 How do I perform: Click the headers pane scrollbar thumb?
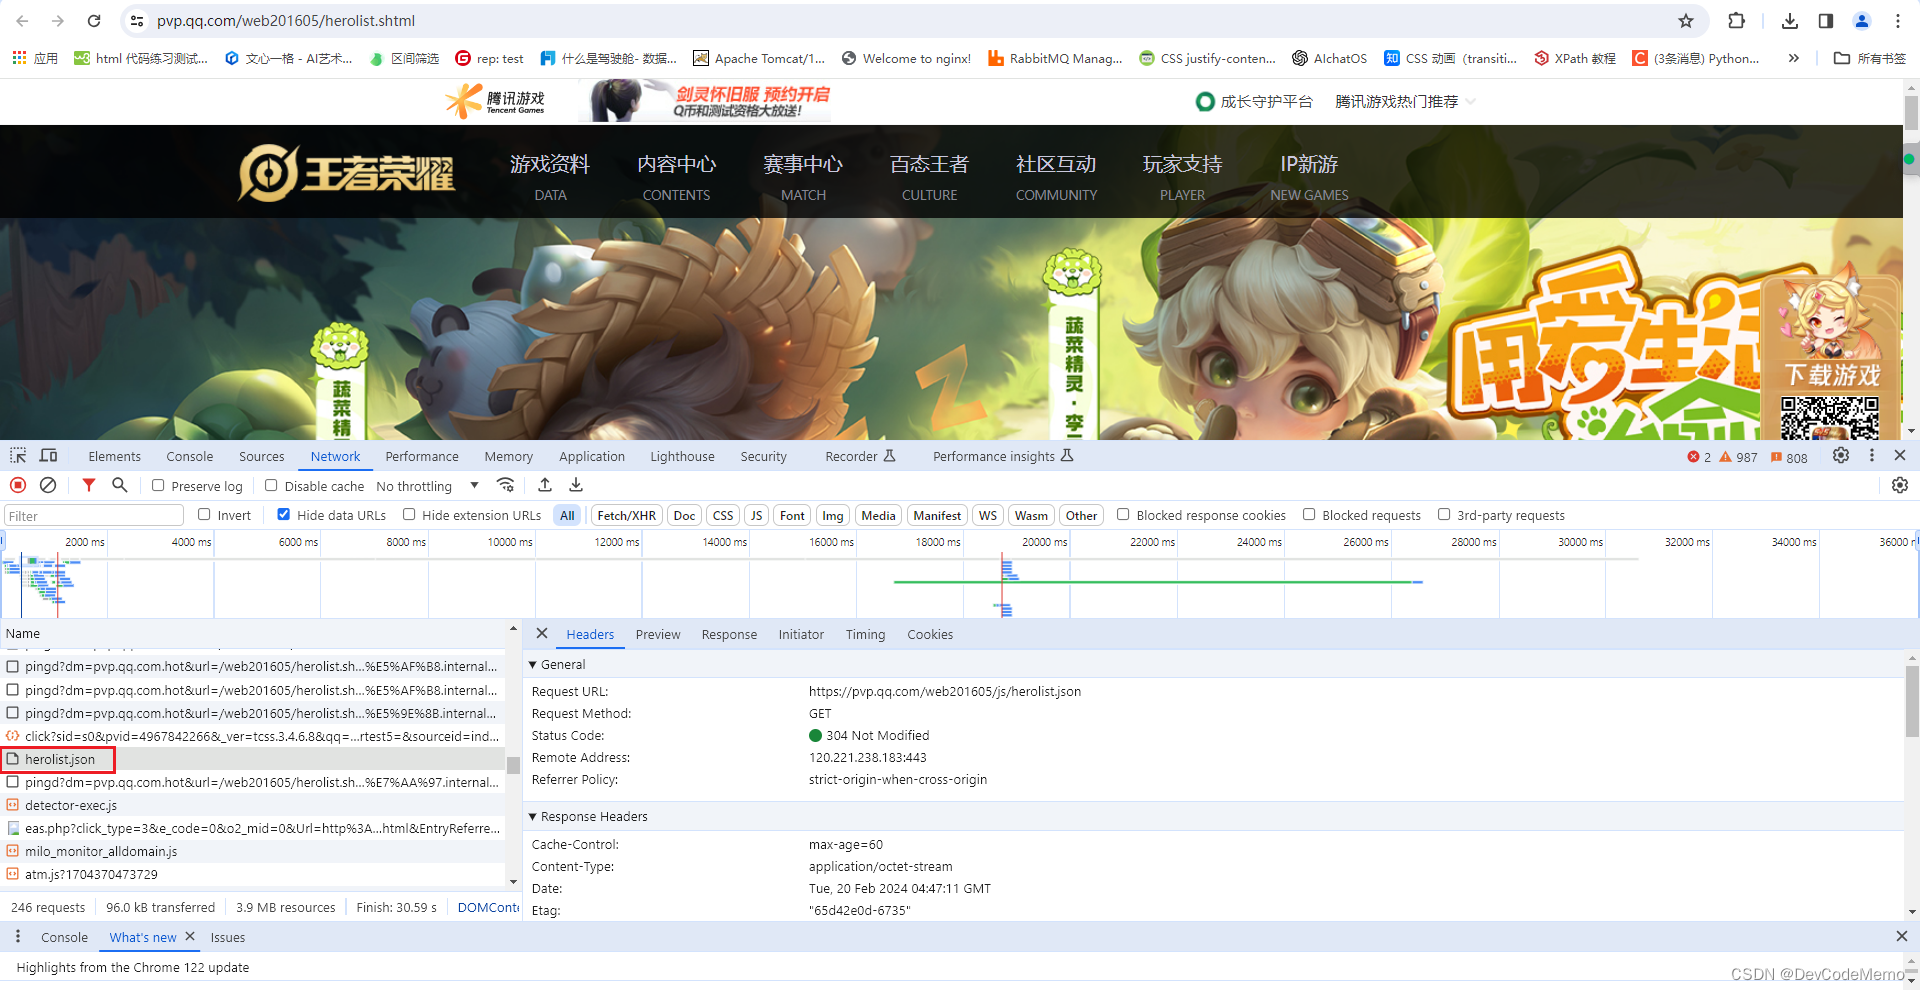click(1912, 701)
